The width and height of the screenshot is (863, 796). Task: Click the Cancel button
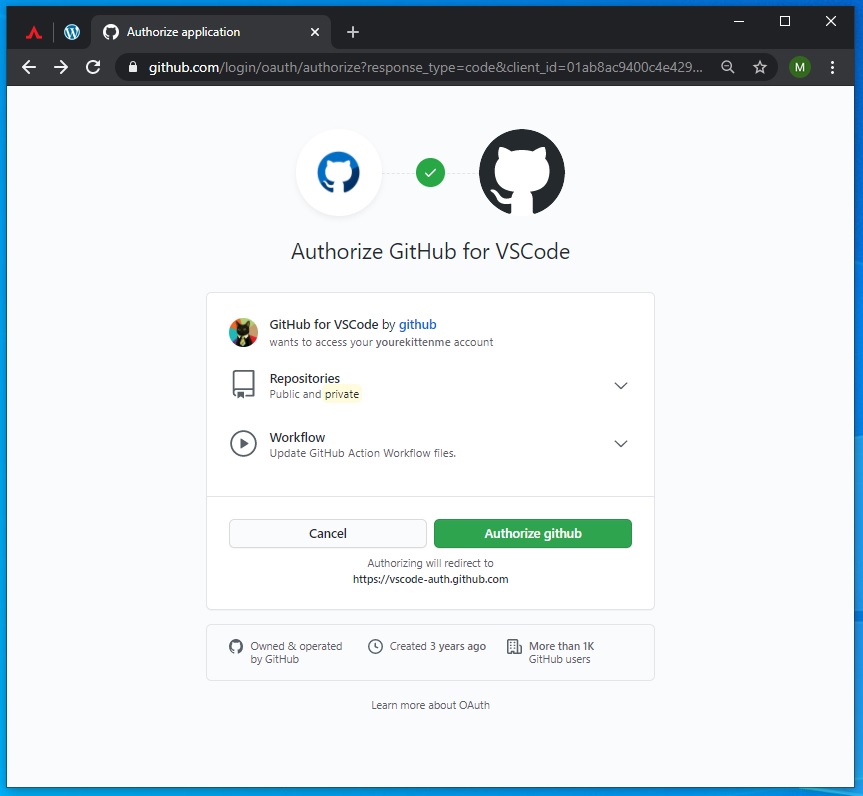point(327,533)
